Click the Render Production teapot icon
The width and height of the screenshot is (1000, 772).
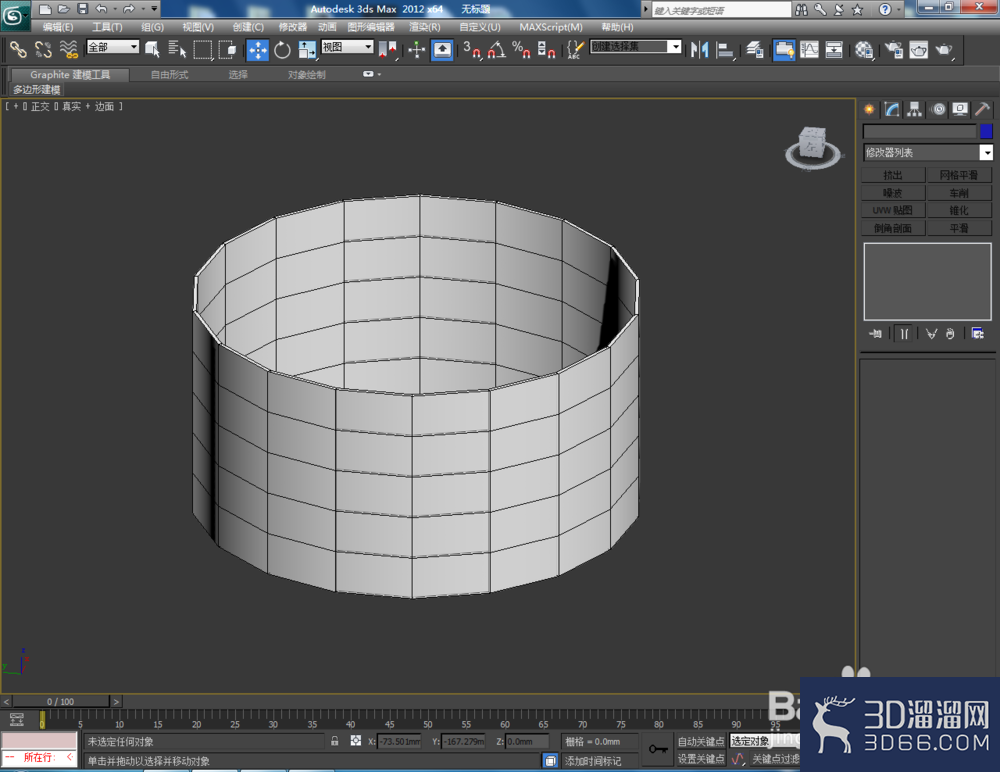point(944,49)
